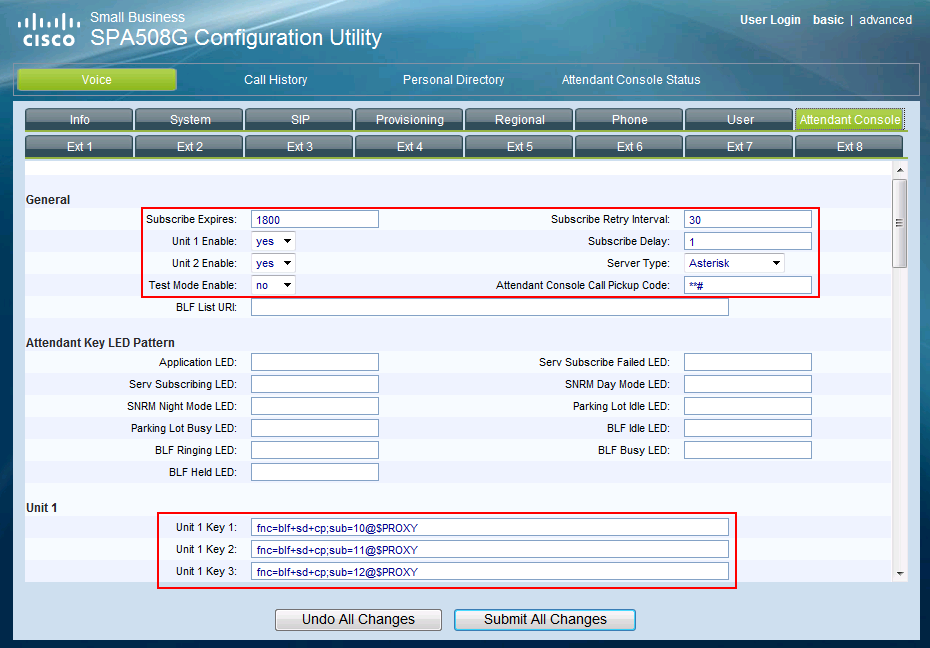Click the Unit 1 Key 3 field
The height and width of the screenshot is (648, 930).
click(490, 572)
